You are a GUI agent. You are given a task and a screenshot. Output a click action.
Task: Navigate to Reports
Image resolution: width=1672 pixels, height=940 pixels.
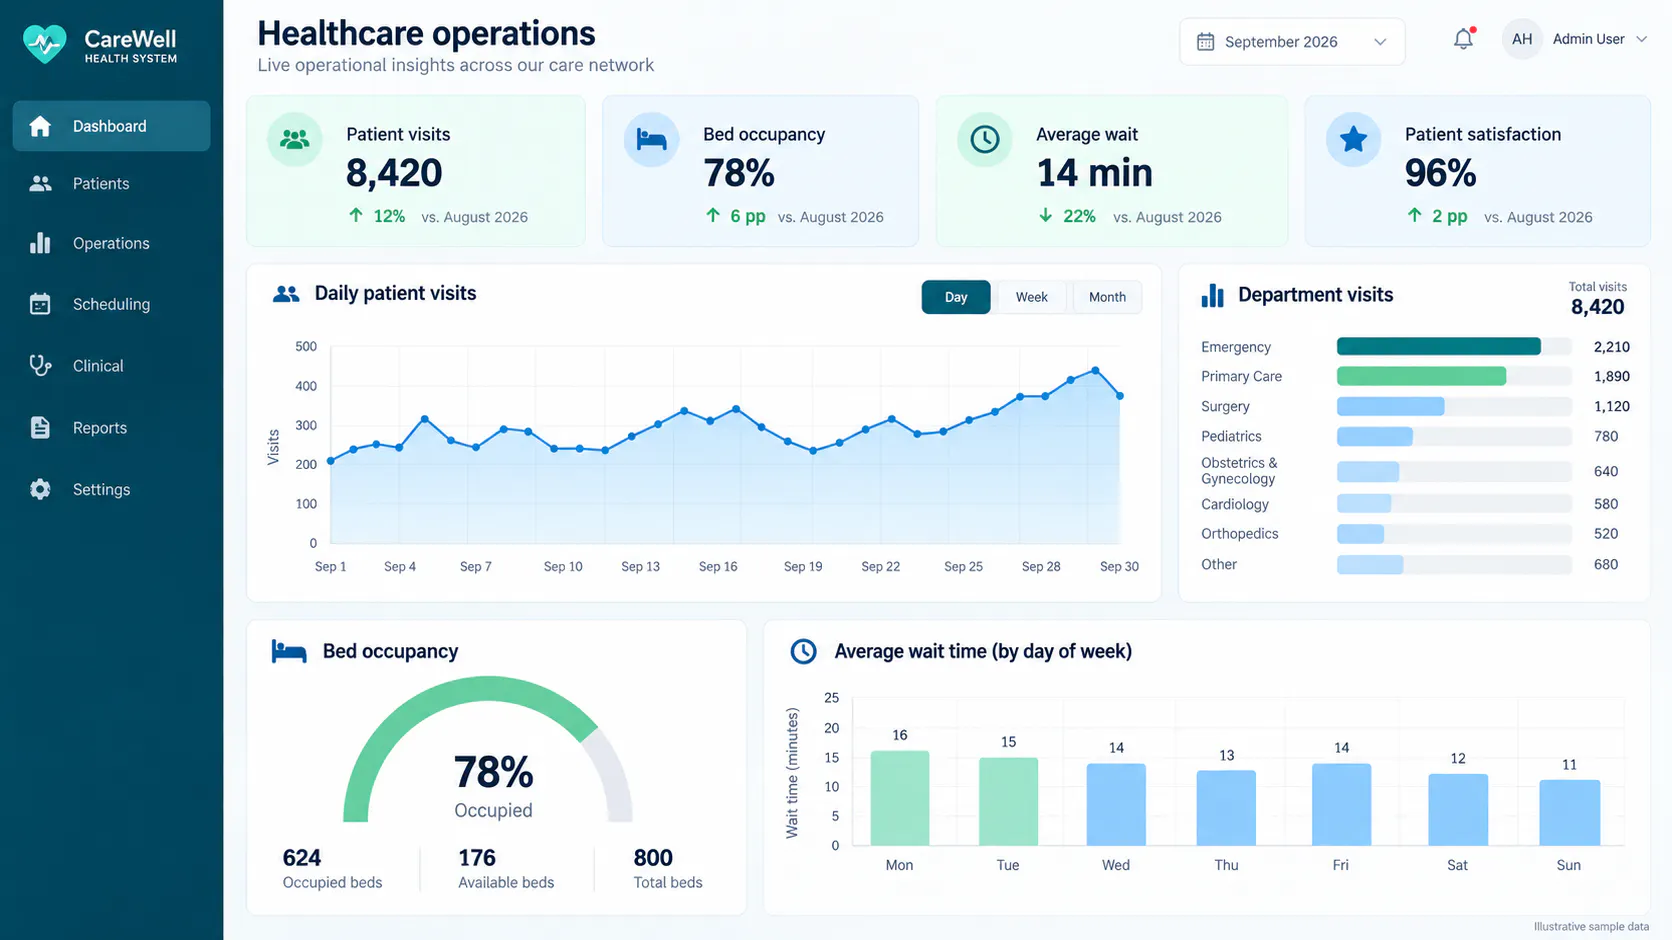point(111,428)
